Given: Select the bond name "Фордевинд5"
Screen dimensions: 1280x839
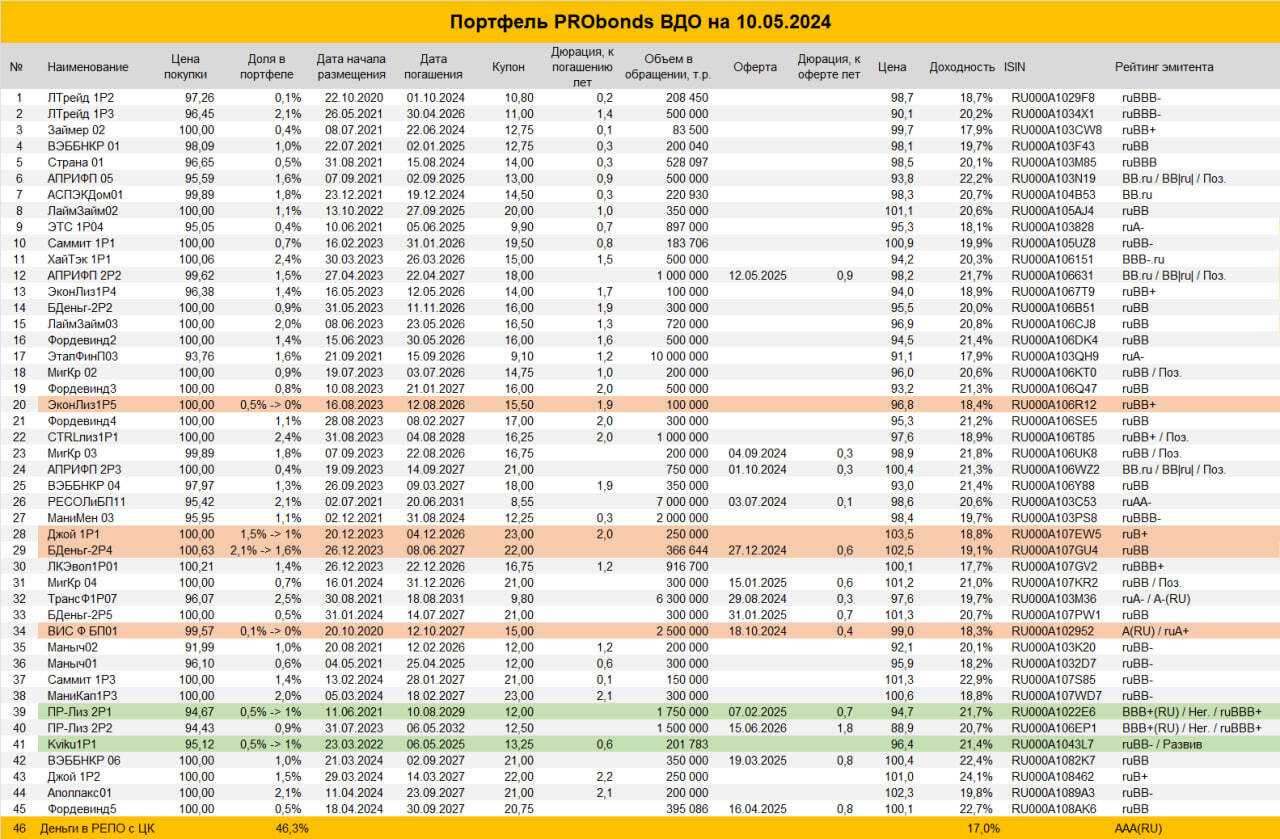Looking at the screenshot, I should pyautogui.click(x=82, y=808).
